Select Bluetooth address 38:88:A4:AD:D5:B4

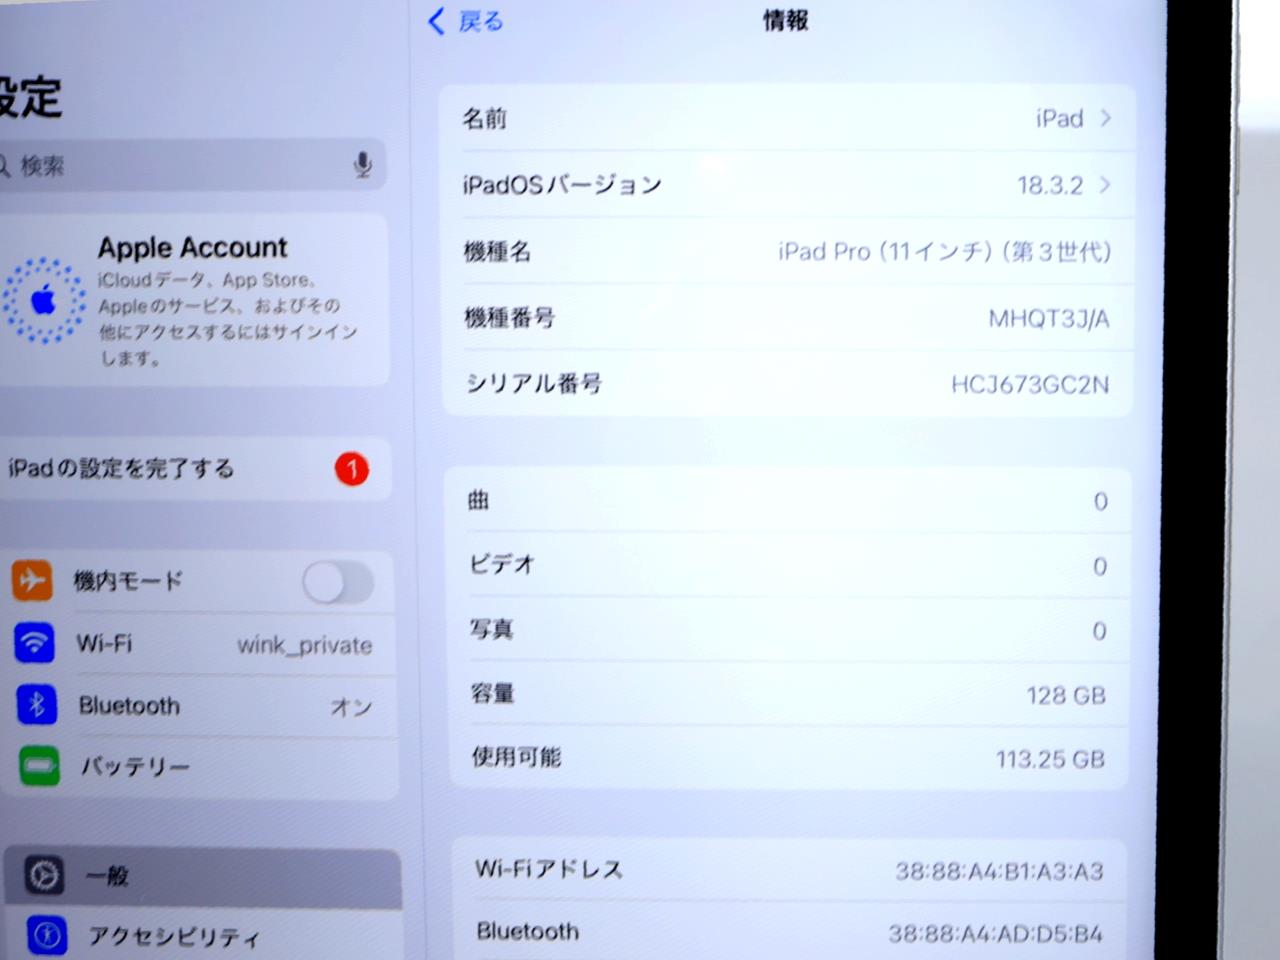pos(996,934)
